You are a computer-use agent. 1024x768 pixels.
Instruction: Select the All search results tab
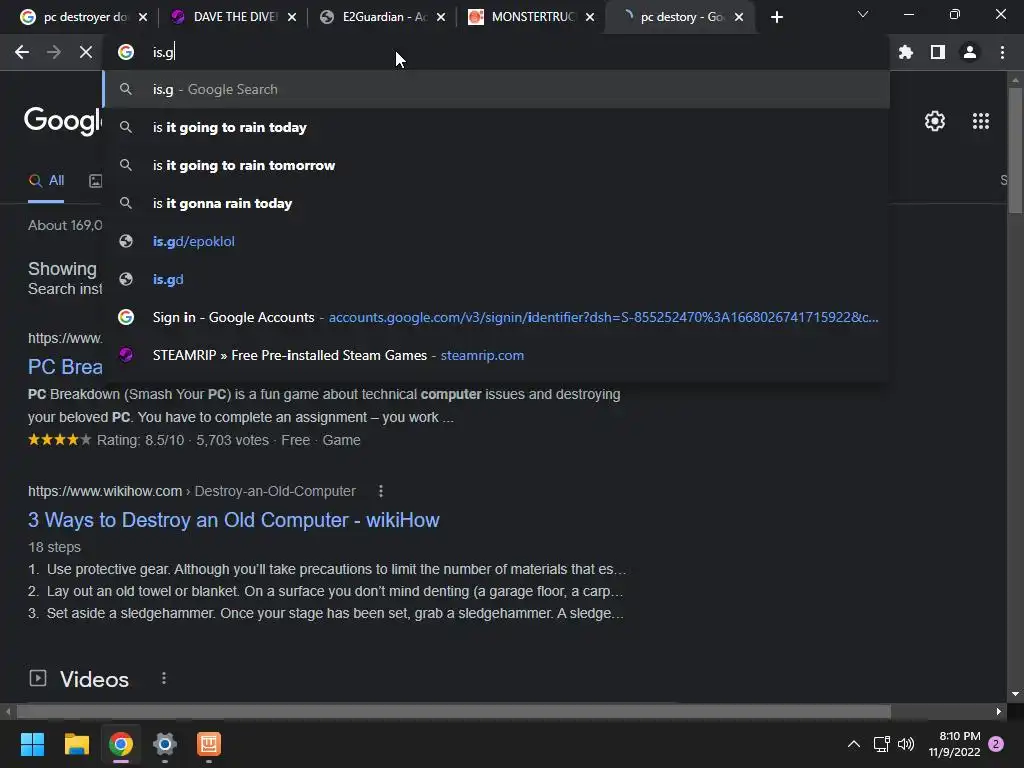click(x=46, y=181)
